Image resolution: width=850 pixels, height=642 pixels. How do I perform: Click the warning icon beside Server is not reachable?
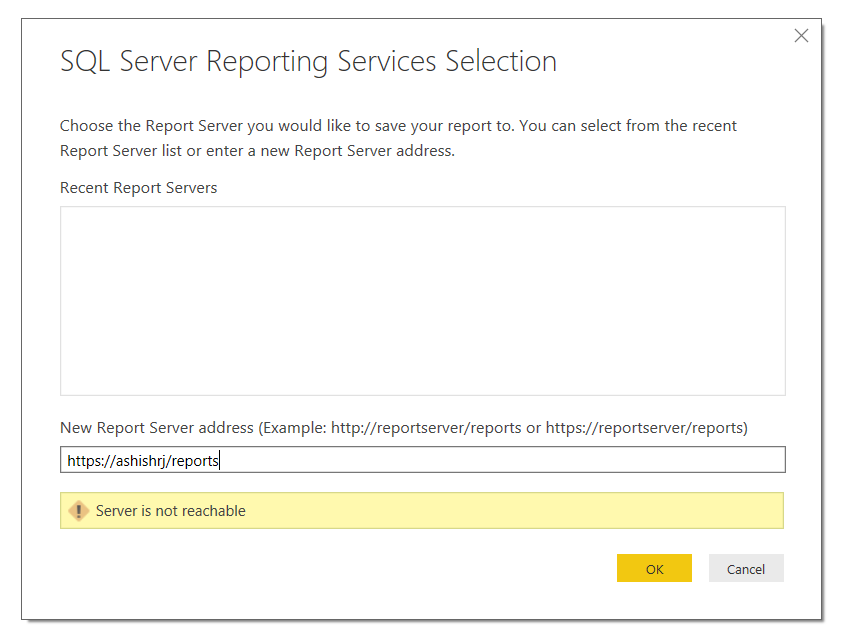pos(79,511)
